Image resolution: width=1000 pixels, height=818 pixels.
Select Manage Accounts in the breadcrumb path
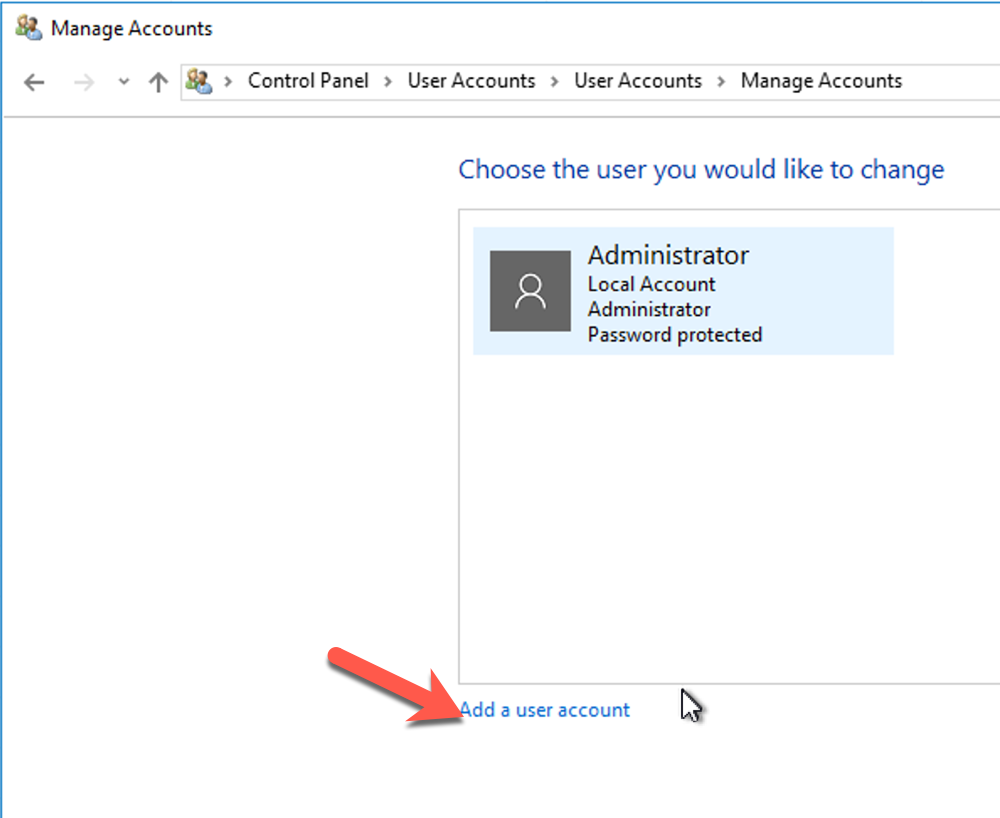(x=821, y=81)
